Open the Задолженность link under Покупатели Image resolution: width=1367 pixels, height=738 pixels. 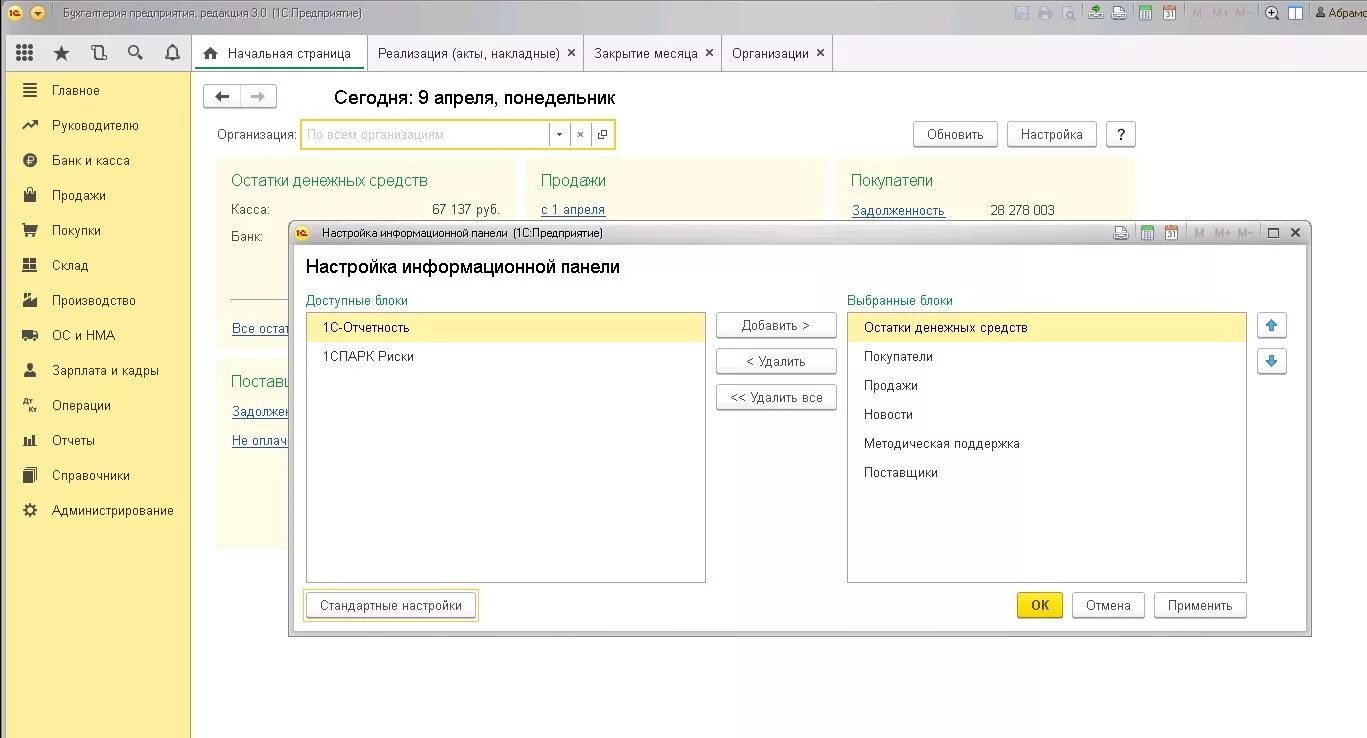[898, 210]
